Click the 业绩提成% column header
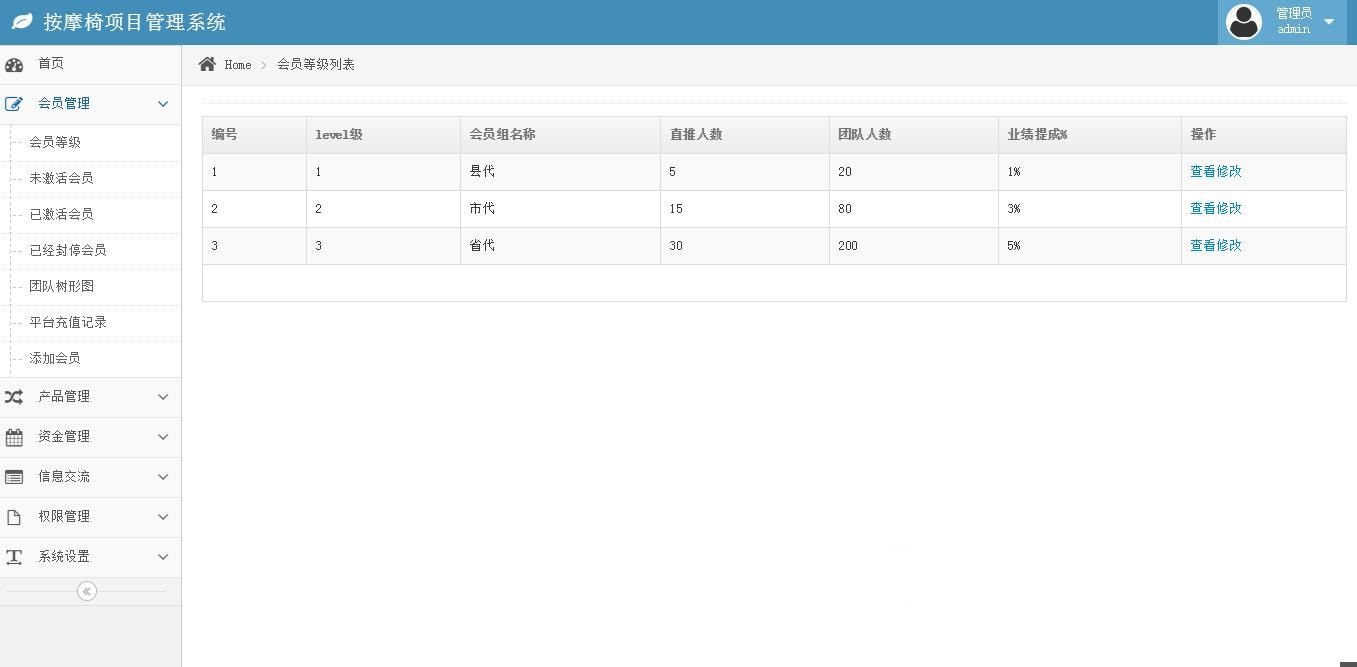The image size is (1357, 667). point(1037,135)
